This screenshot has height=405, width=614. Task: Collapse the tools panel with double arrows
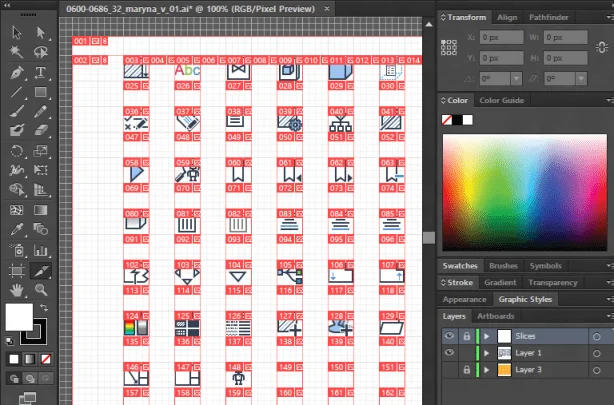coord(7,5)
